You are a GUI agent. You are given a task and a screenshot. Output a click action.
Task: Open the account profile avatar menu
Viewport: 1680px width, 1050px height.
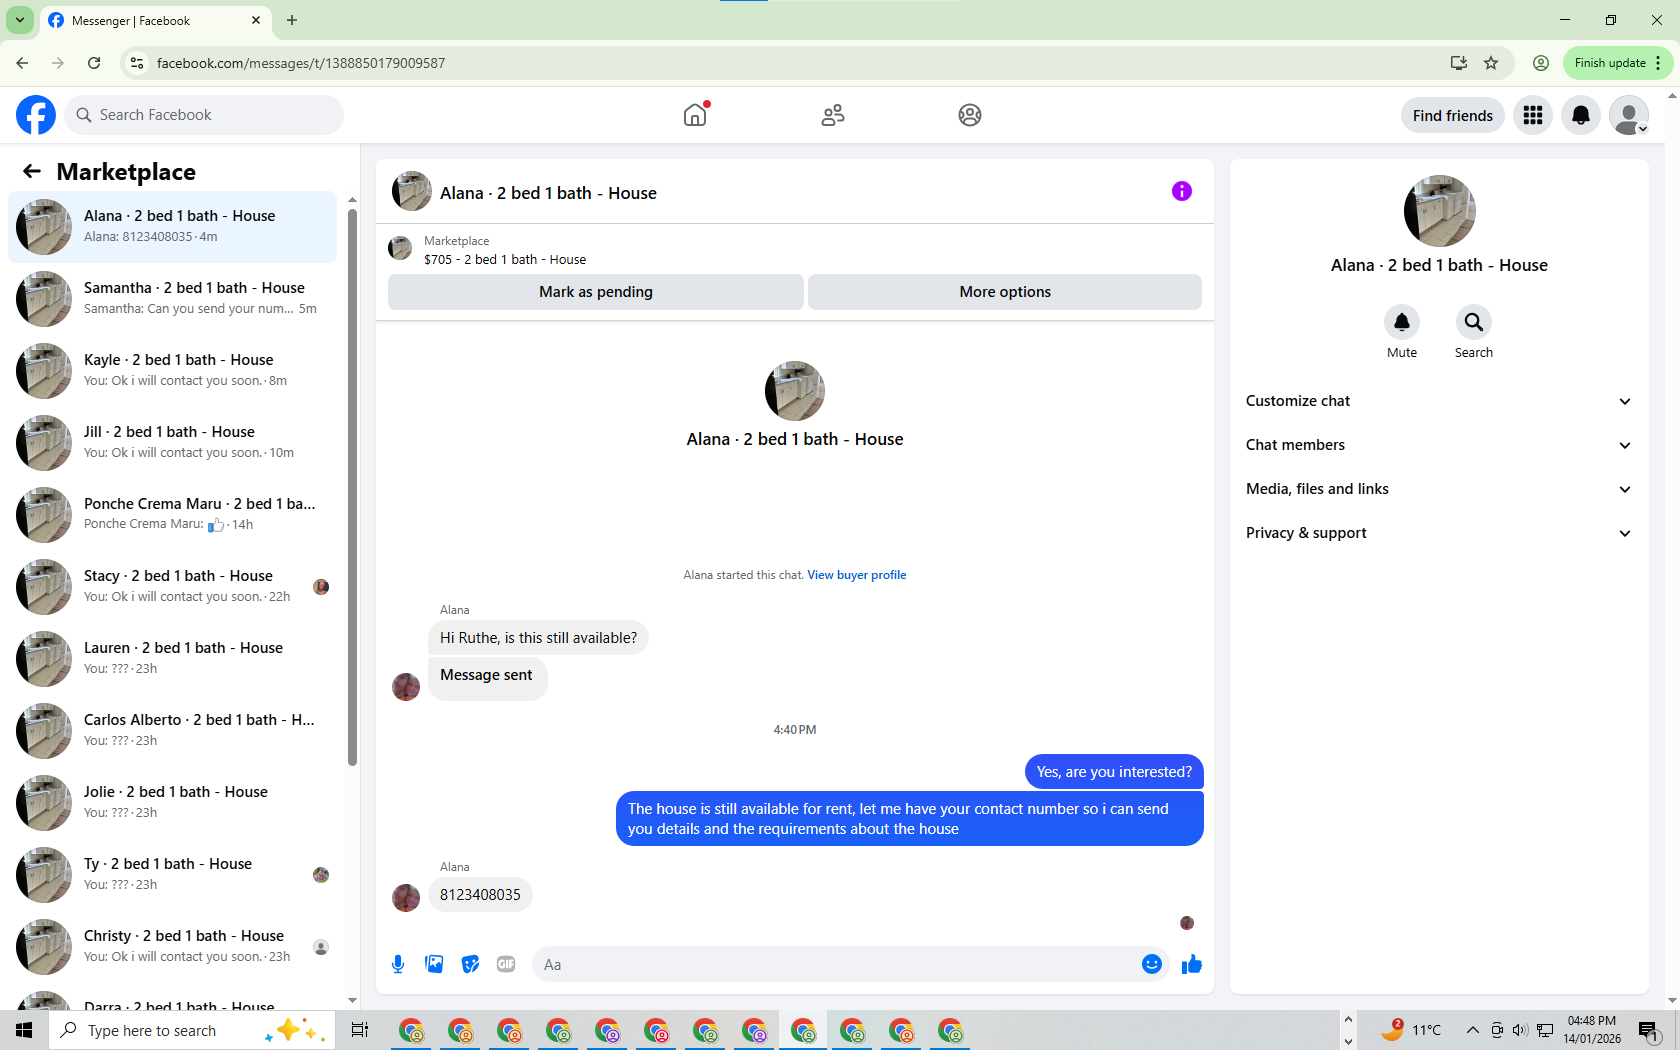click(x=1629, y=115)
